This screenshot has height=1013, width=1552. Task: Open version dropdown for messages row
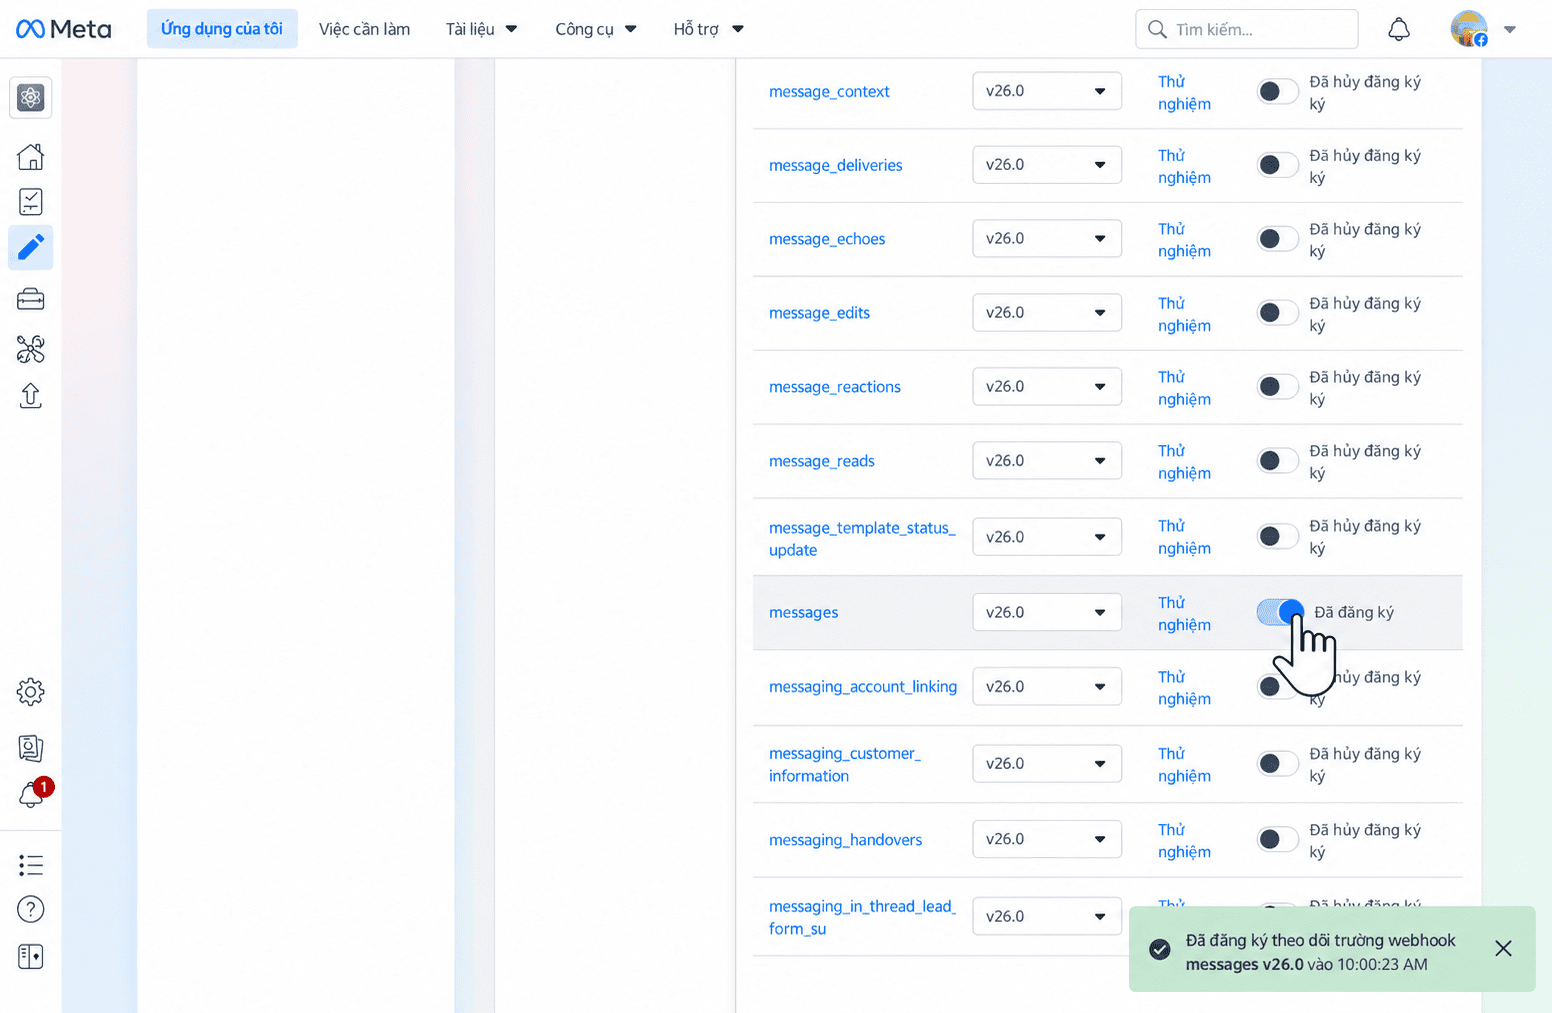[x=1046, y=612]
